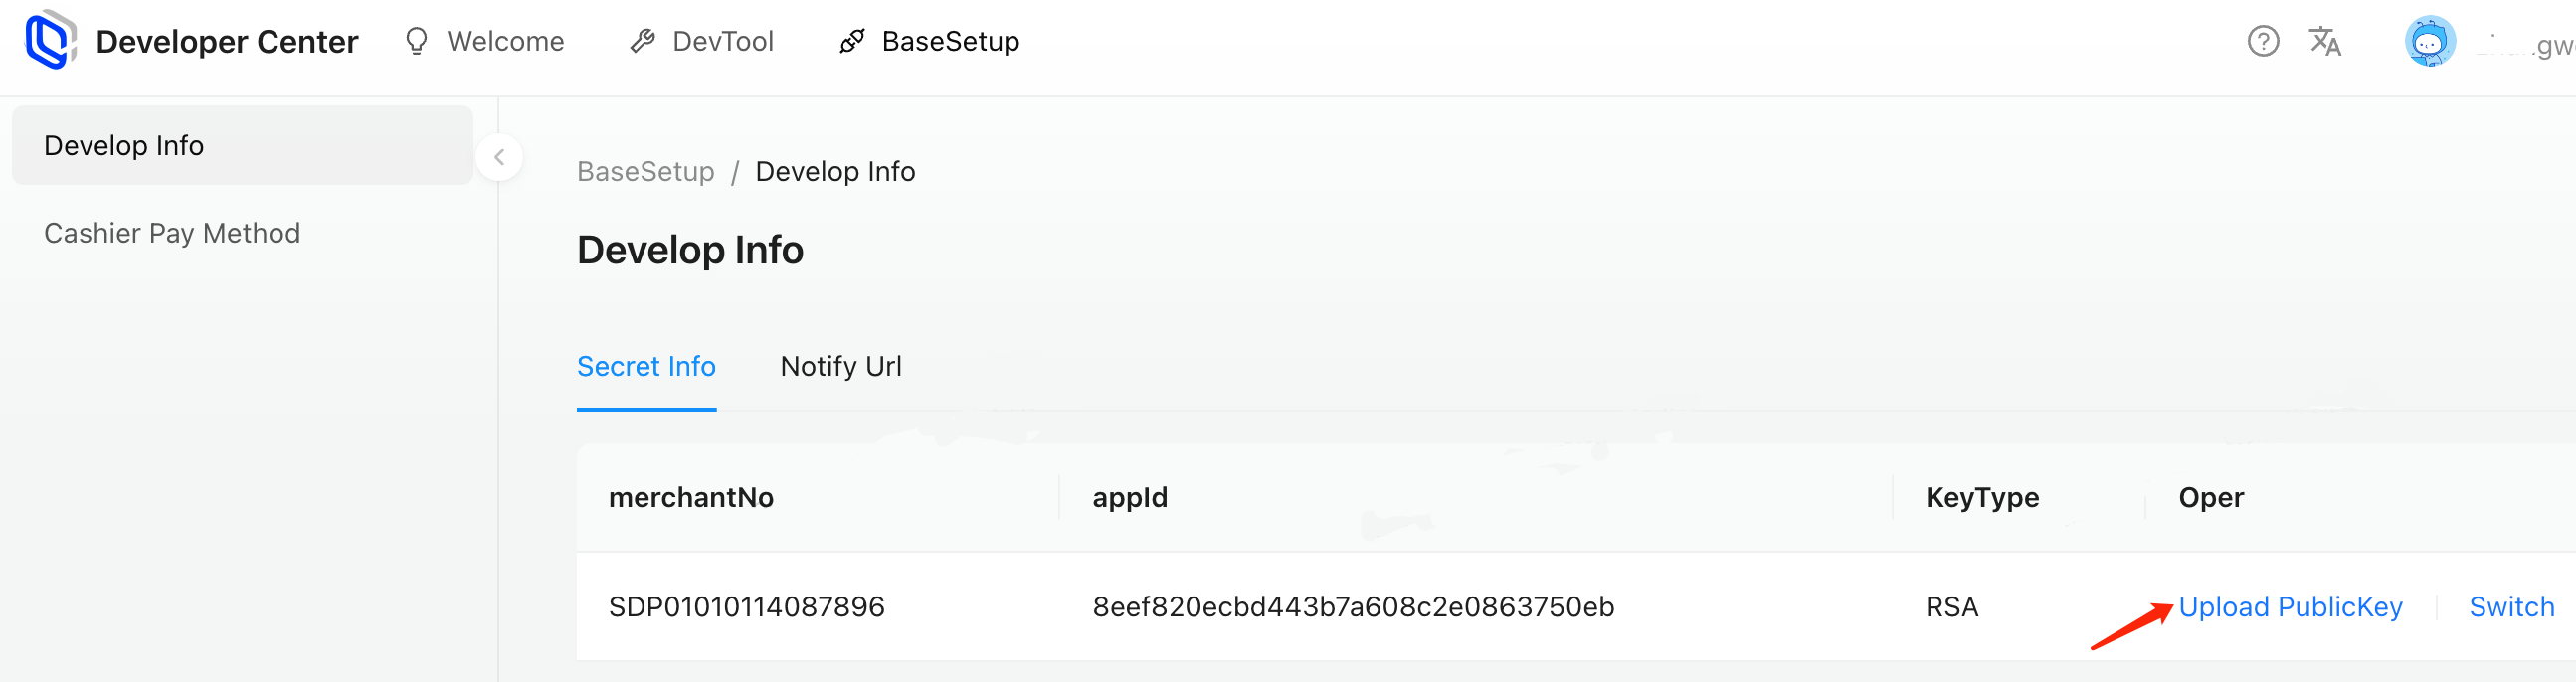Click the language translation icon
2576x682 pixels.
(x=2325, y=41)
